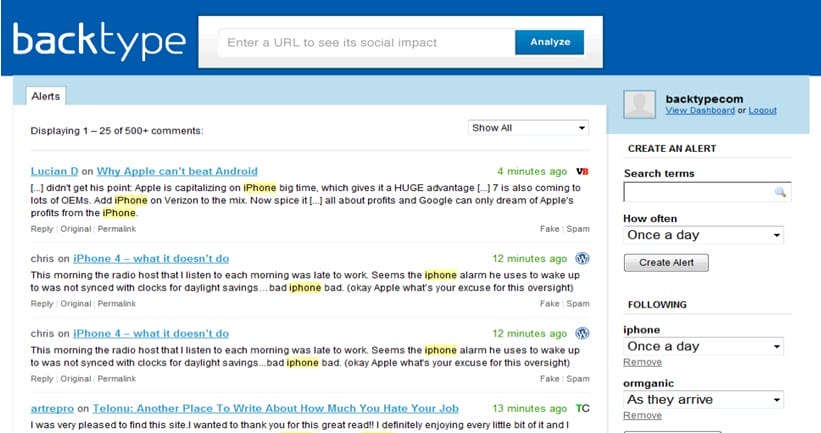Screen dimensions: 821x433
Task: Click the TC source icon on artrepro's comment
Action: coord(583,408)
